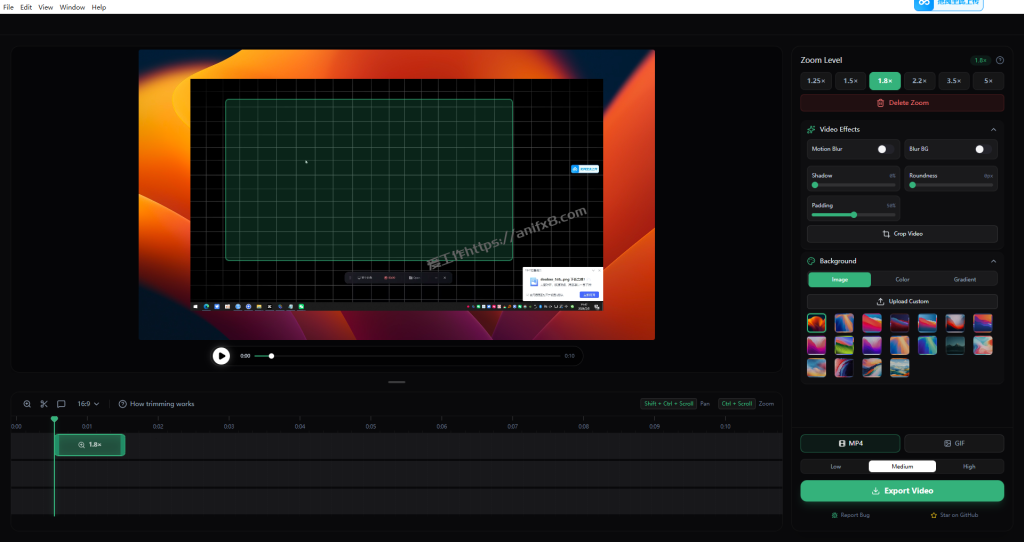
Task: Click the Zoom Level help icon
Action: (999, 60)
